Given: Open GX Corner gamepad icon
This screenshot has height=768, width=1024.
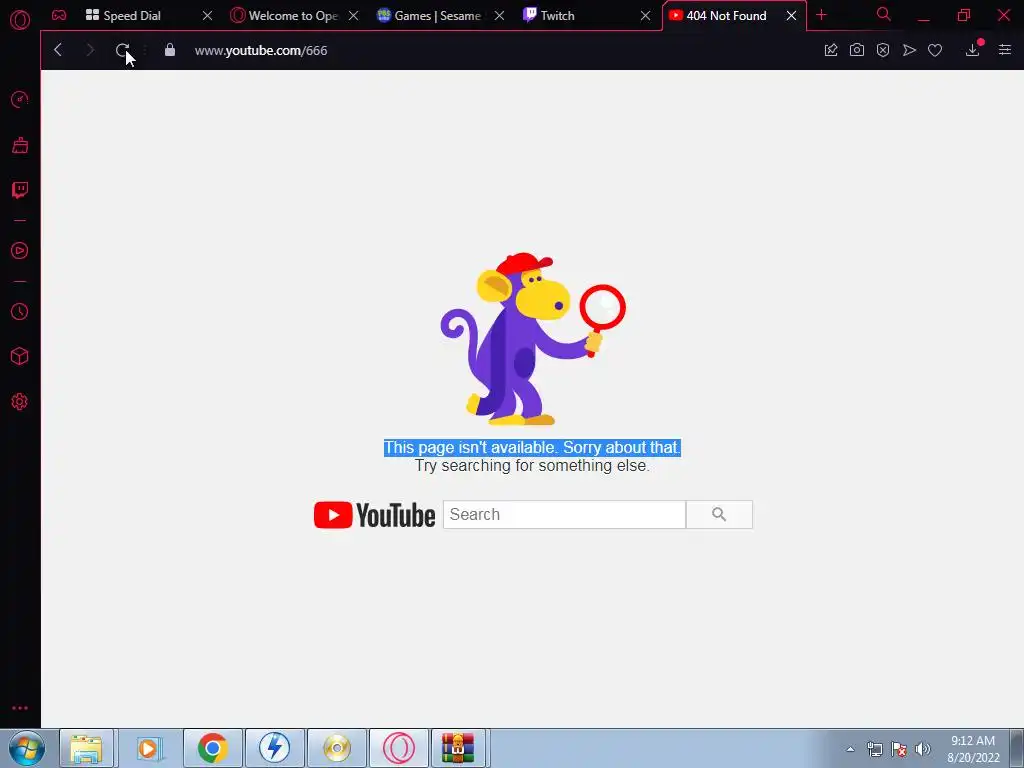Looking at the screenshot, I should pyautogui.click(x=59, y=16).
